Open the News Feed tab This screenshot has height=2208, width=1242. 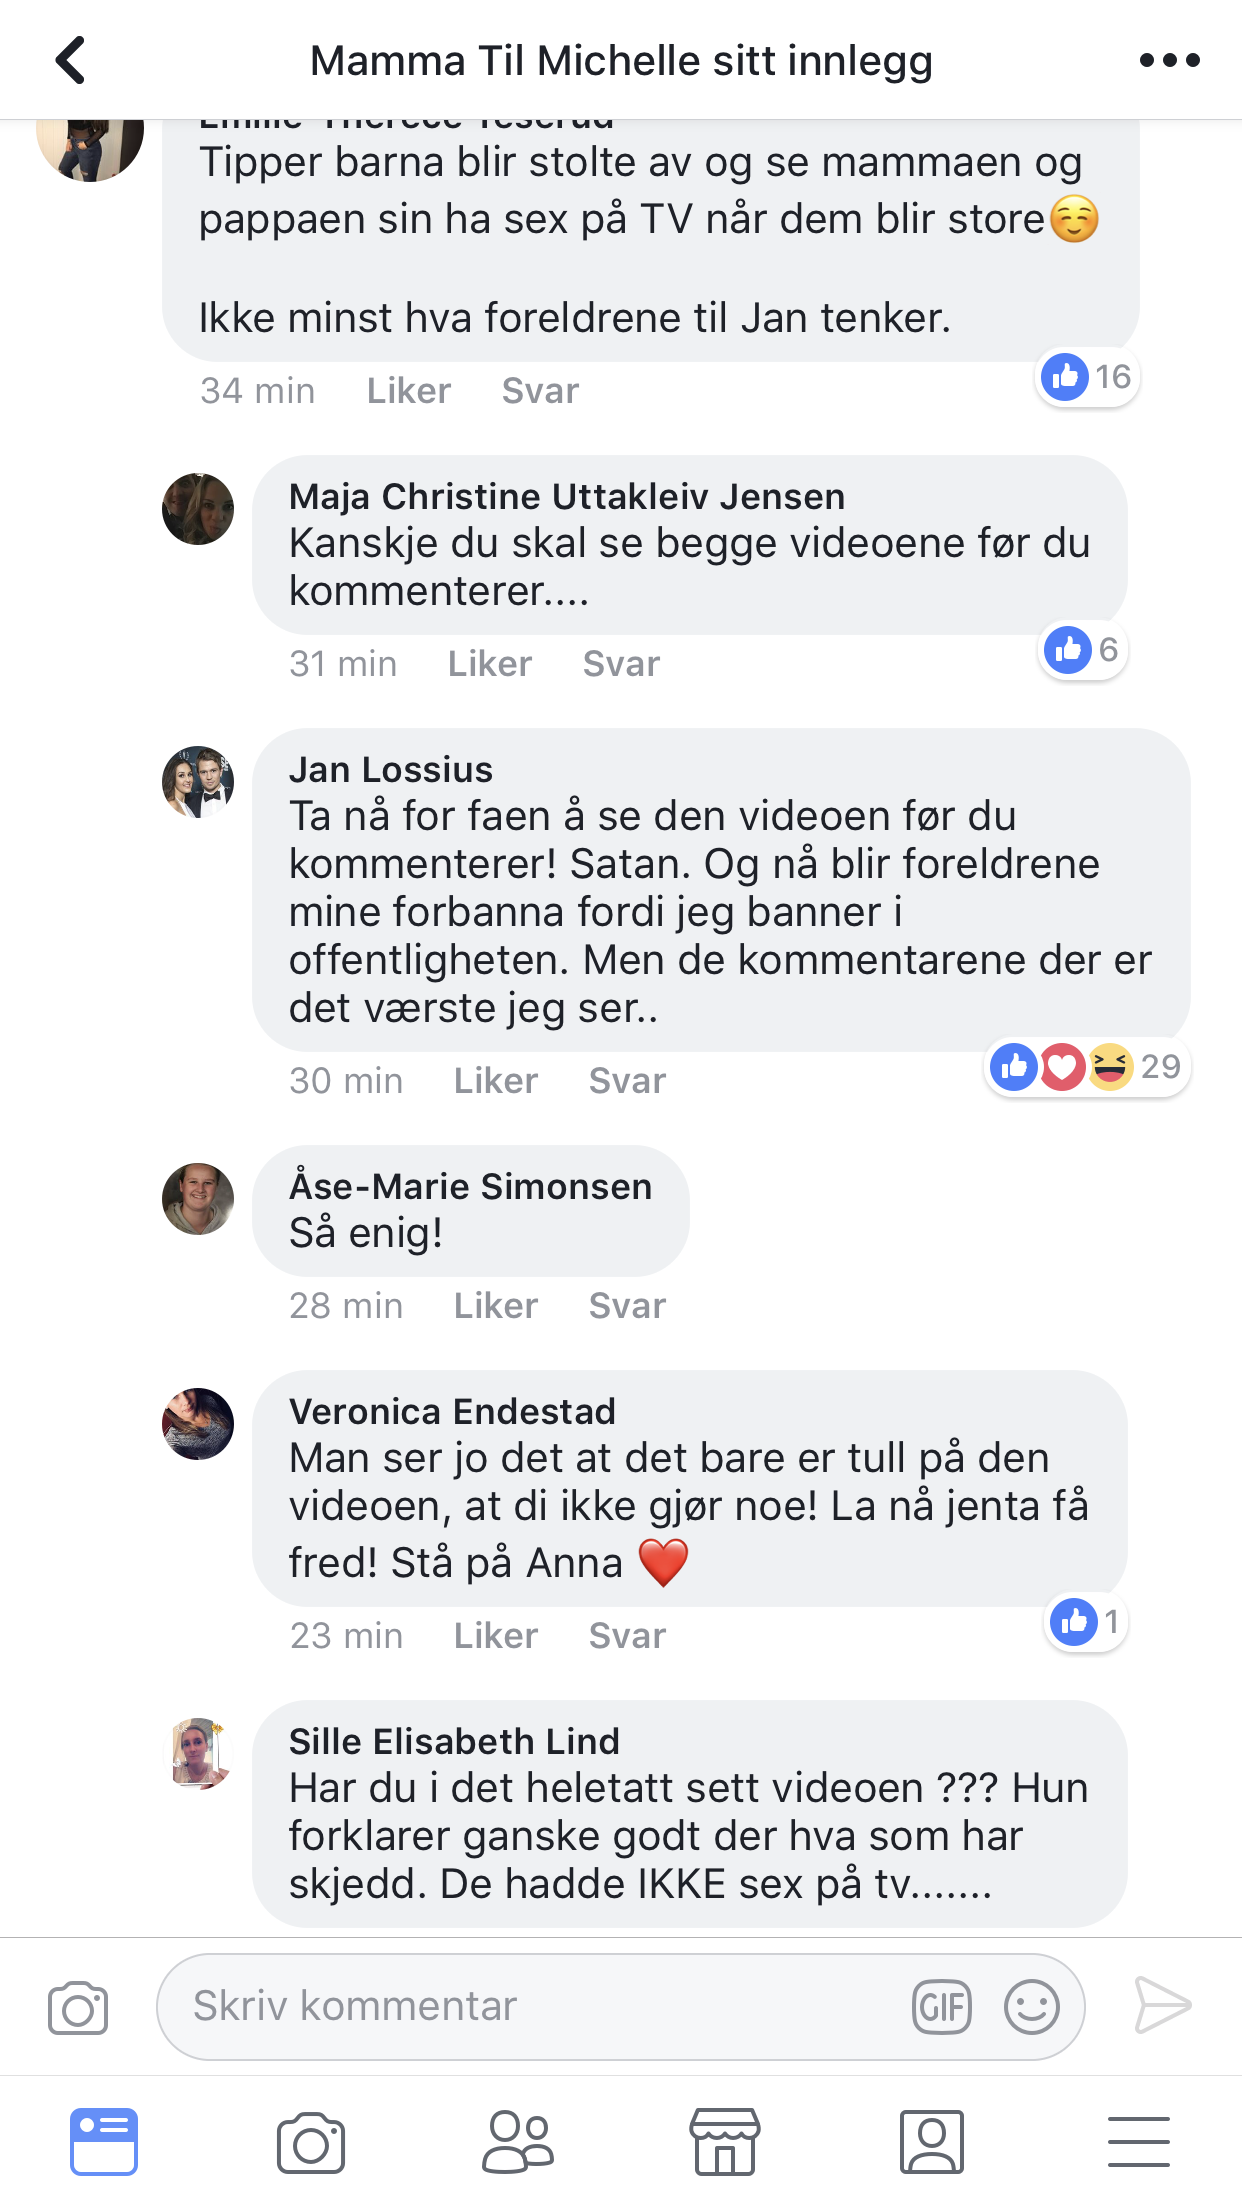click(x=104, y=2142)
